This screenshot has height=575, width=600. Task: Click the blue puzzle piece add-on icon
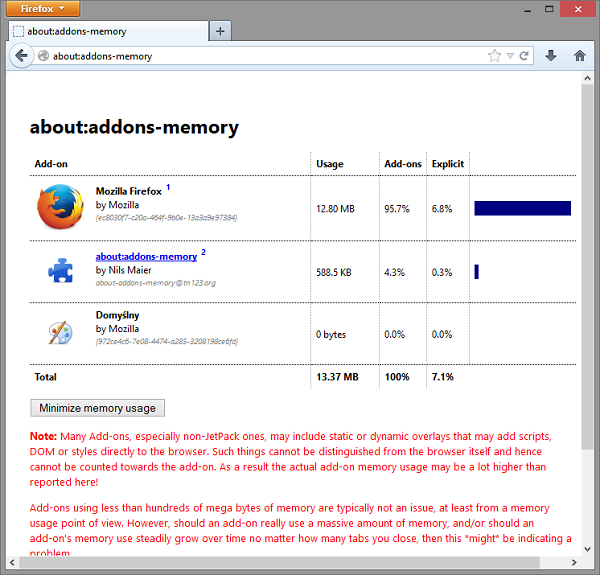click(x=60, y=270)
